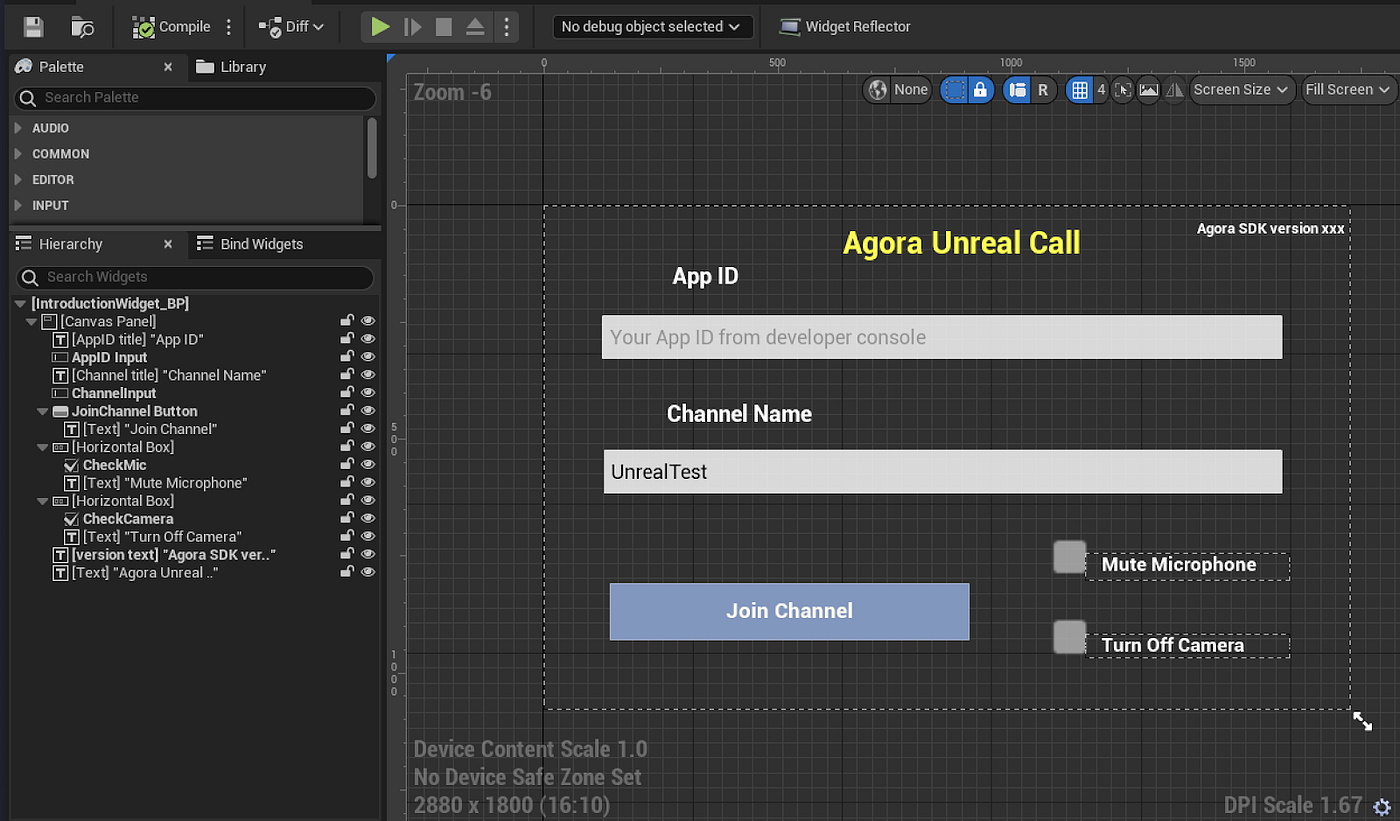Click the mirror flip triangles icon
The height and width of the screenshot is (821, 1400).
click(x=1175, y=90)
